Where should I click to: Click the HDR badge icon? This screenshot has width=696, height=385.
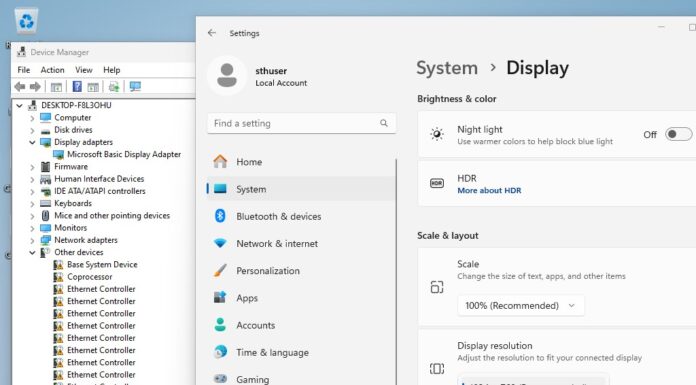point(437,183)
